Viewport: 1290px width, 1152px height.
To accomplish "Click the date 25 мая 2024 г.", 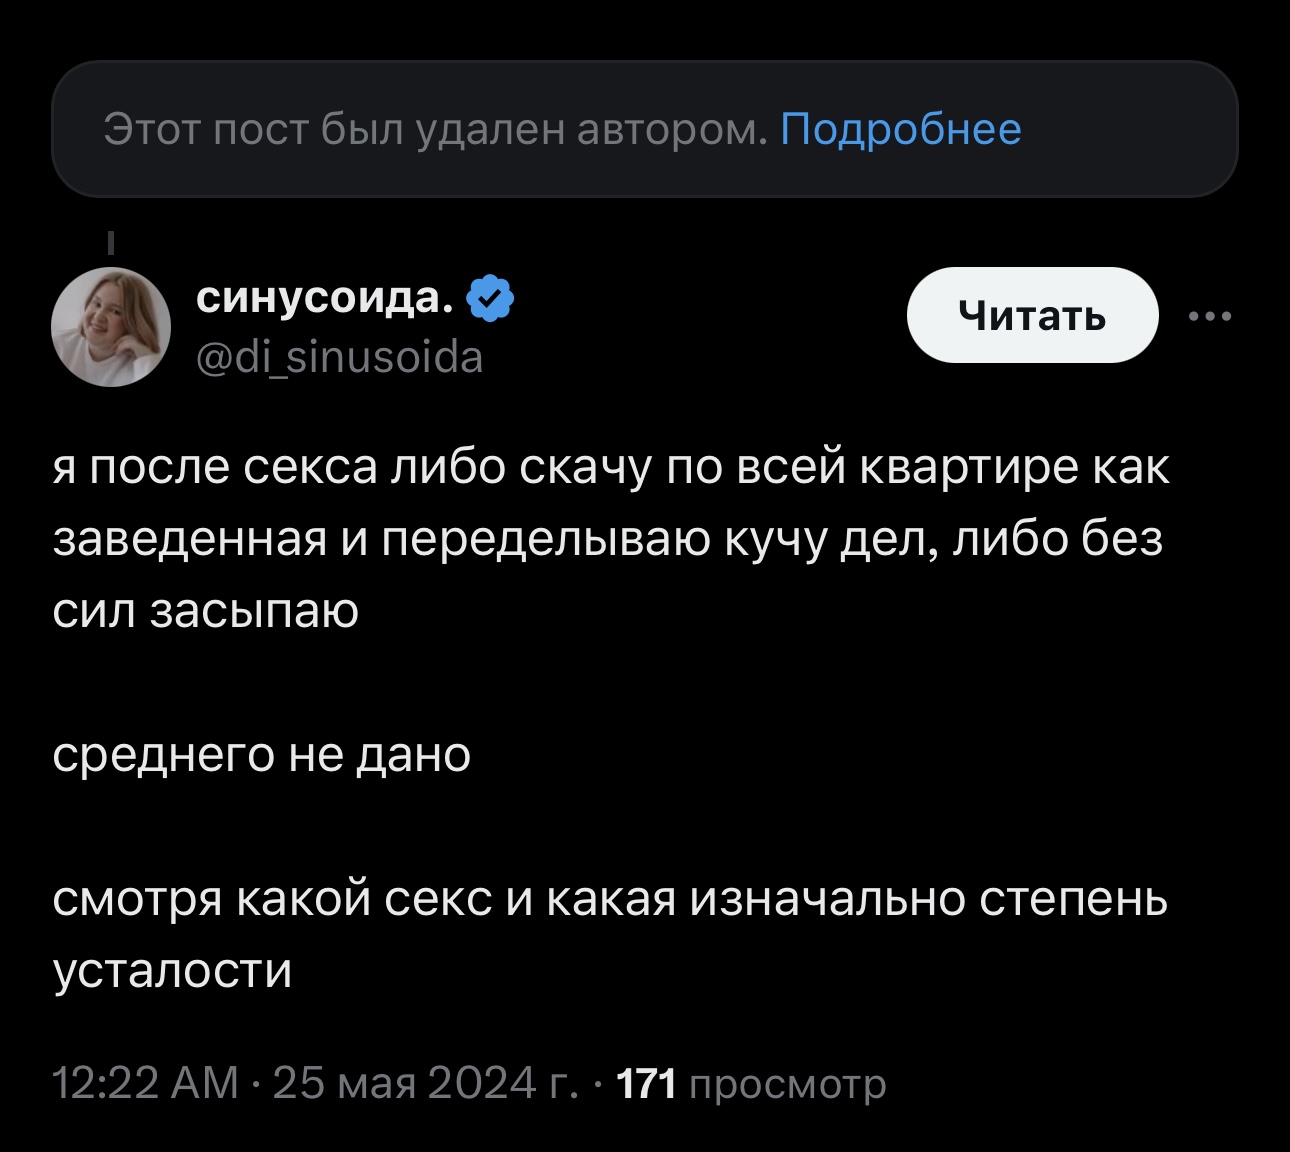I will tap(425, 1083).
